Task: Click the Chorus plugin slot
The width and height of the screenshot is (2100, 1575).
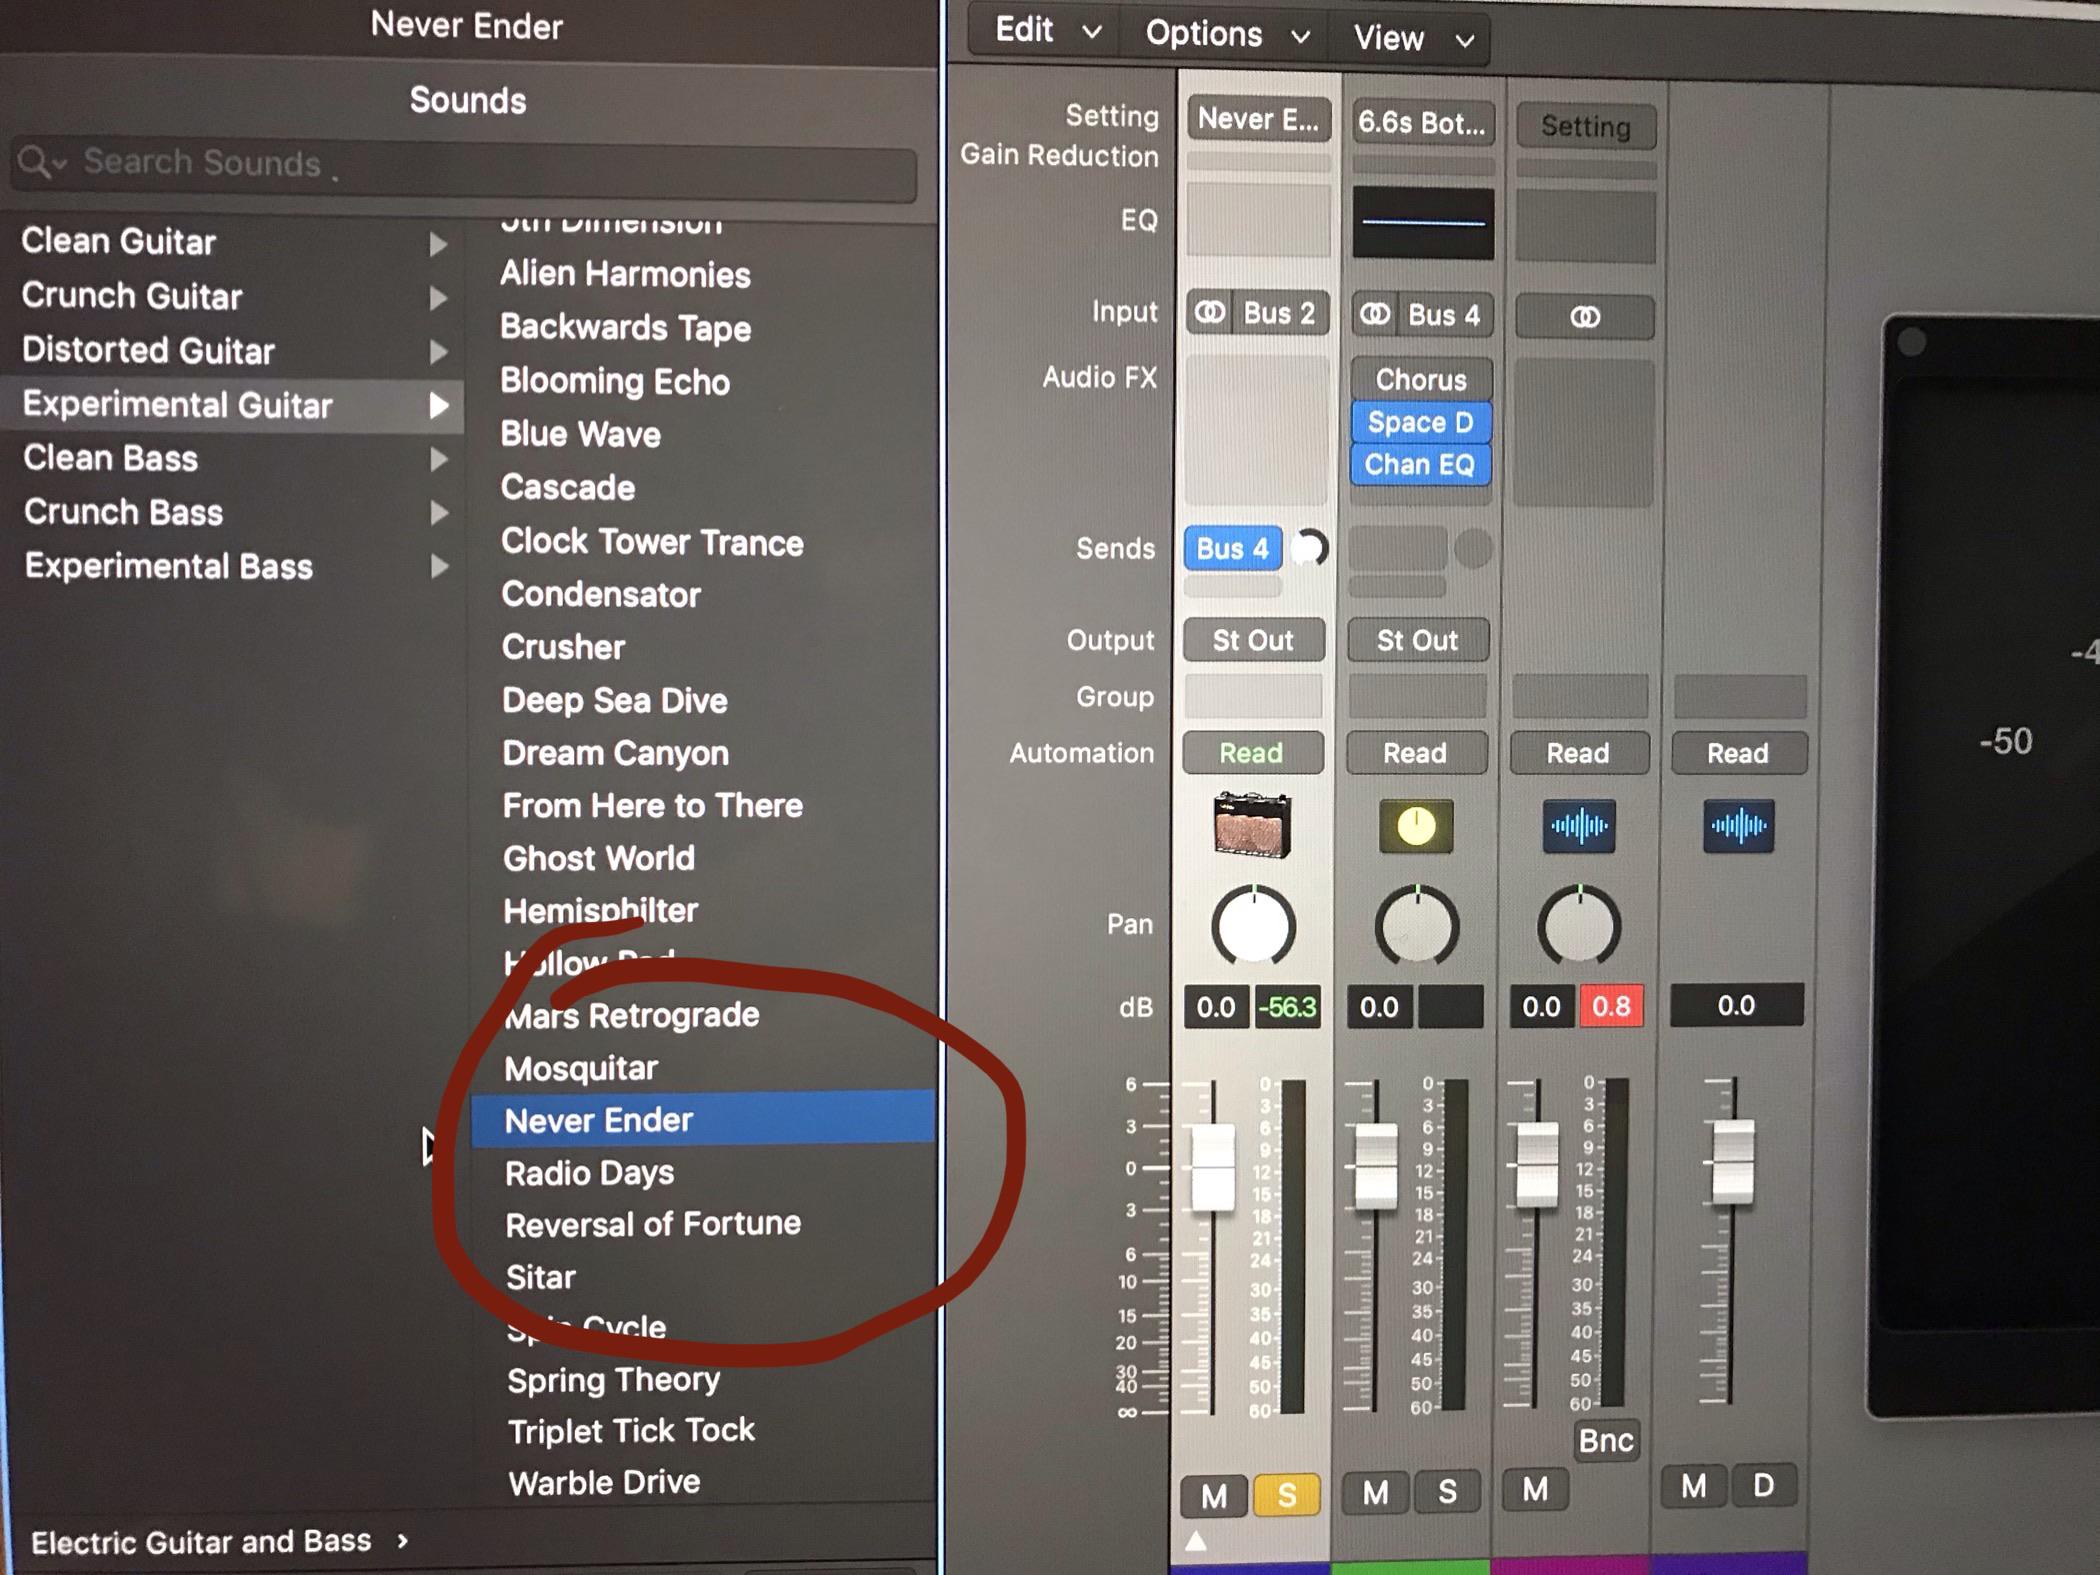Action: click(x=1421, y=380)
